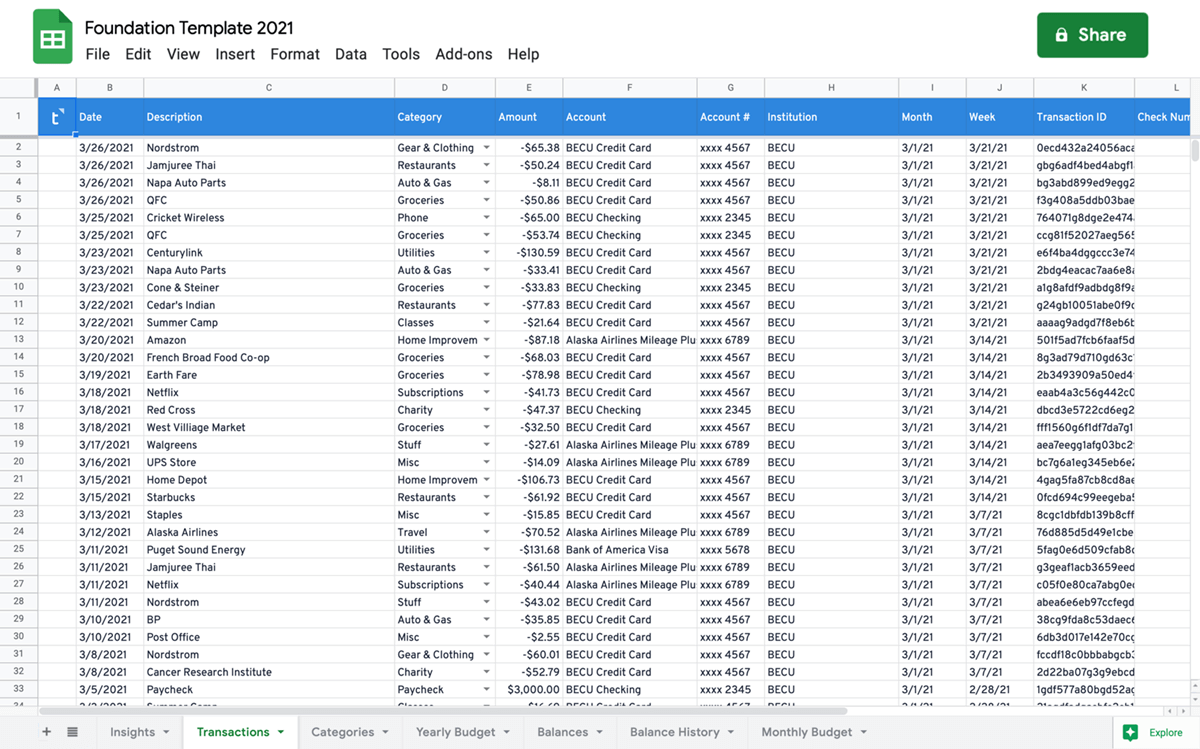Select the Institution header cell

(x=831, y=117)
